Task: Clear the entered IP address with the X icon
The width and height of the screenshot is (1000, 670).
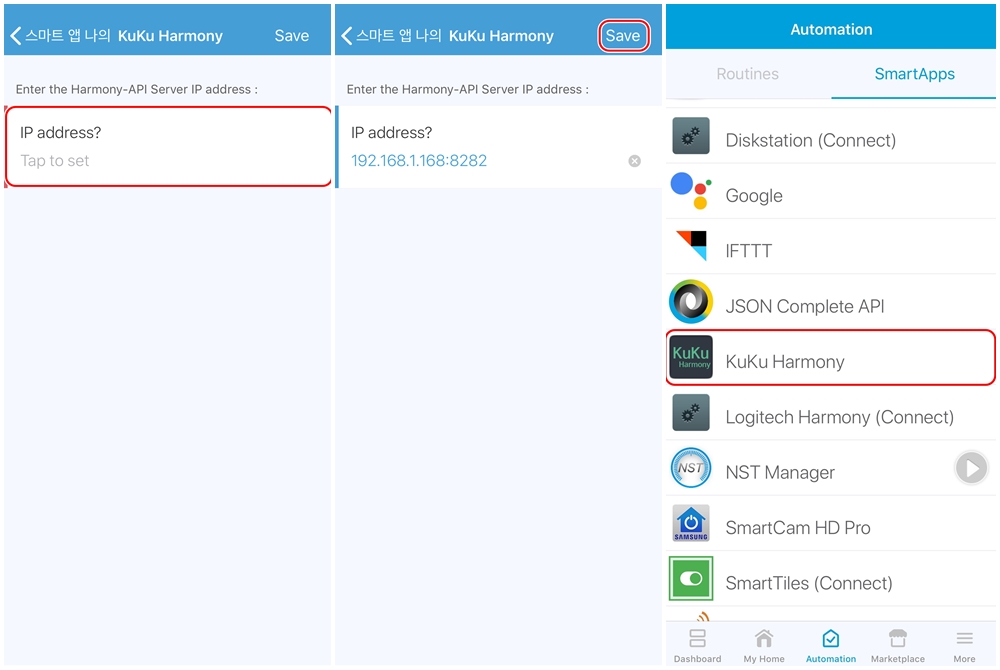Action: [x=635, y=161]
